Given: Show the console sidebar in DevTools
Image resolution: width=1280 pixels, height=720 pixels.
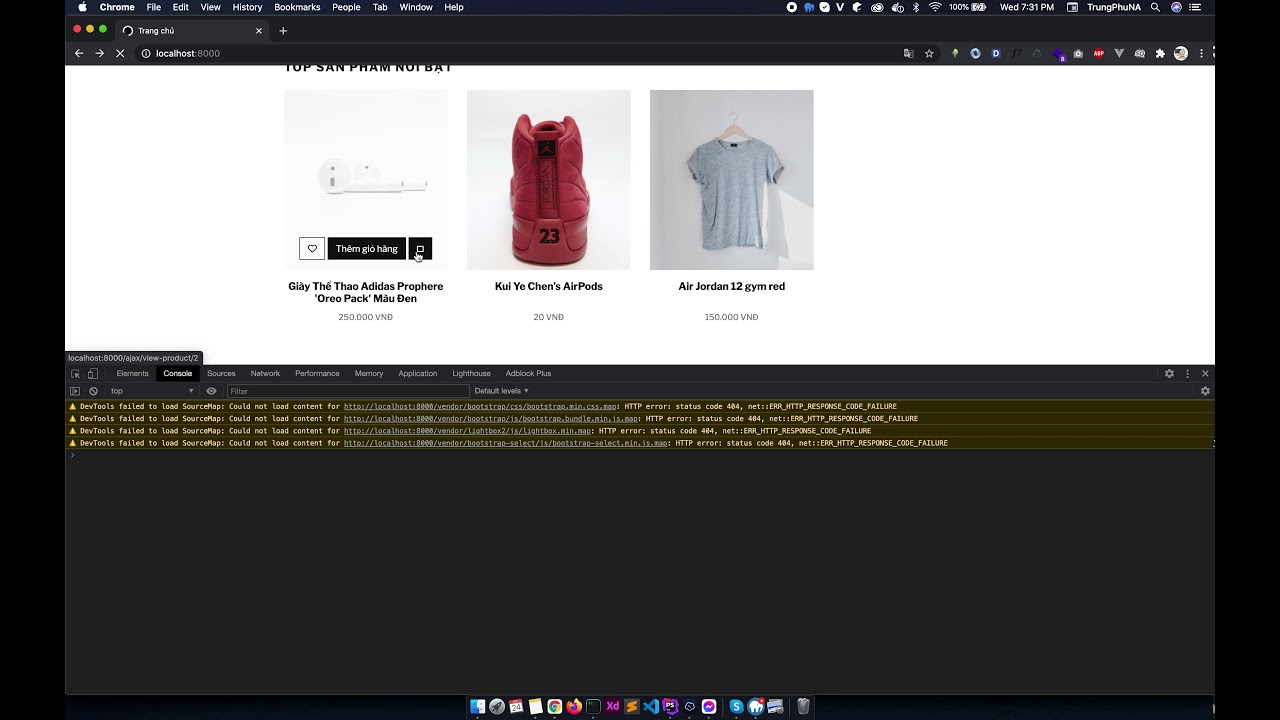Looking at the screenshot, I should point(75,391).
